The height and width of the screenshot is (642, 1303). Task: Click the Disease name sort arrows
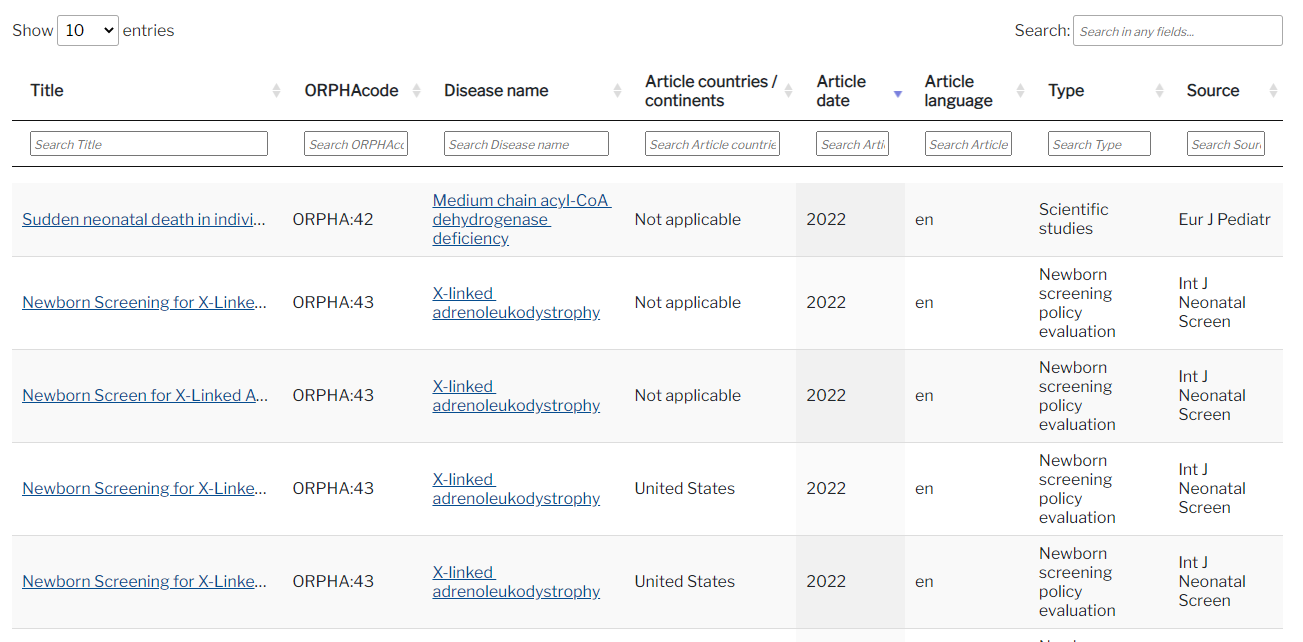[618, 91]
